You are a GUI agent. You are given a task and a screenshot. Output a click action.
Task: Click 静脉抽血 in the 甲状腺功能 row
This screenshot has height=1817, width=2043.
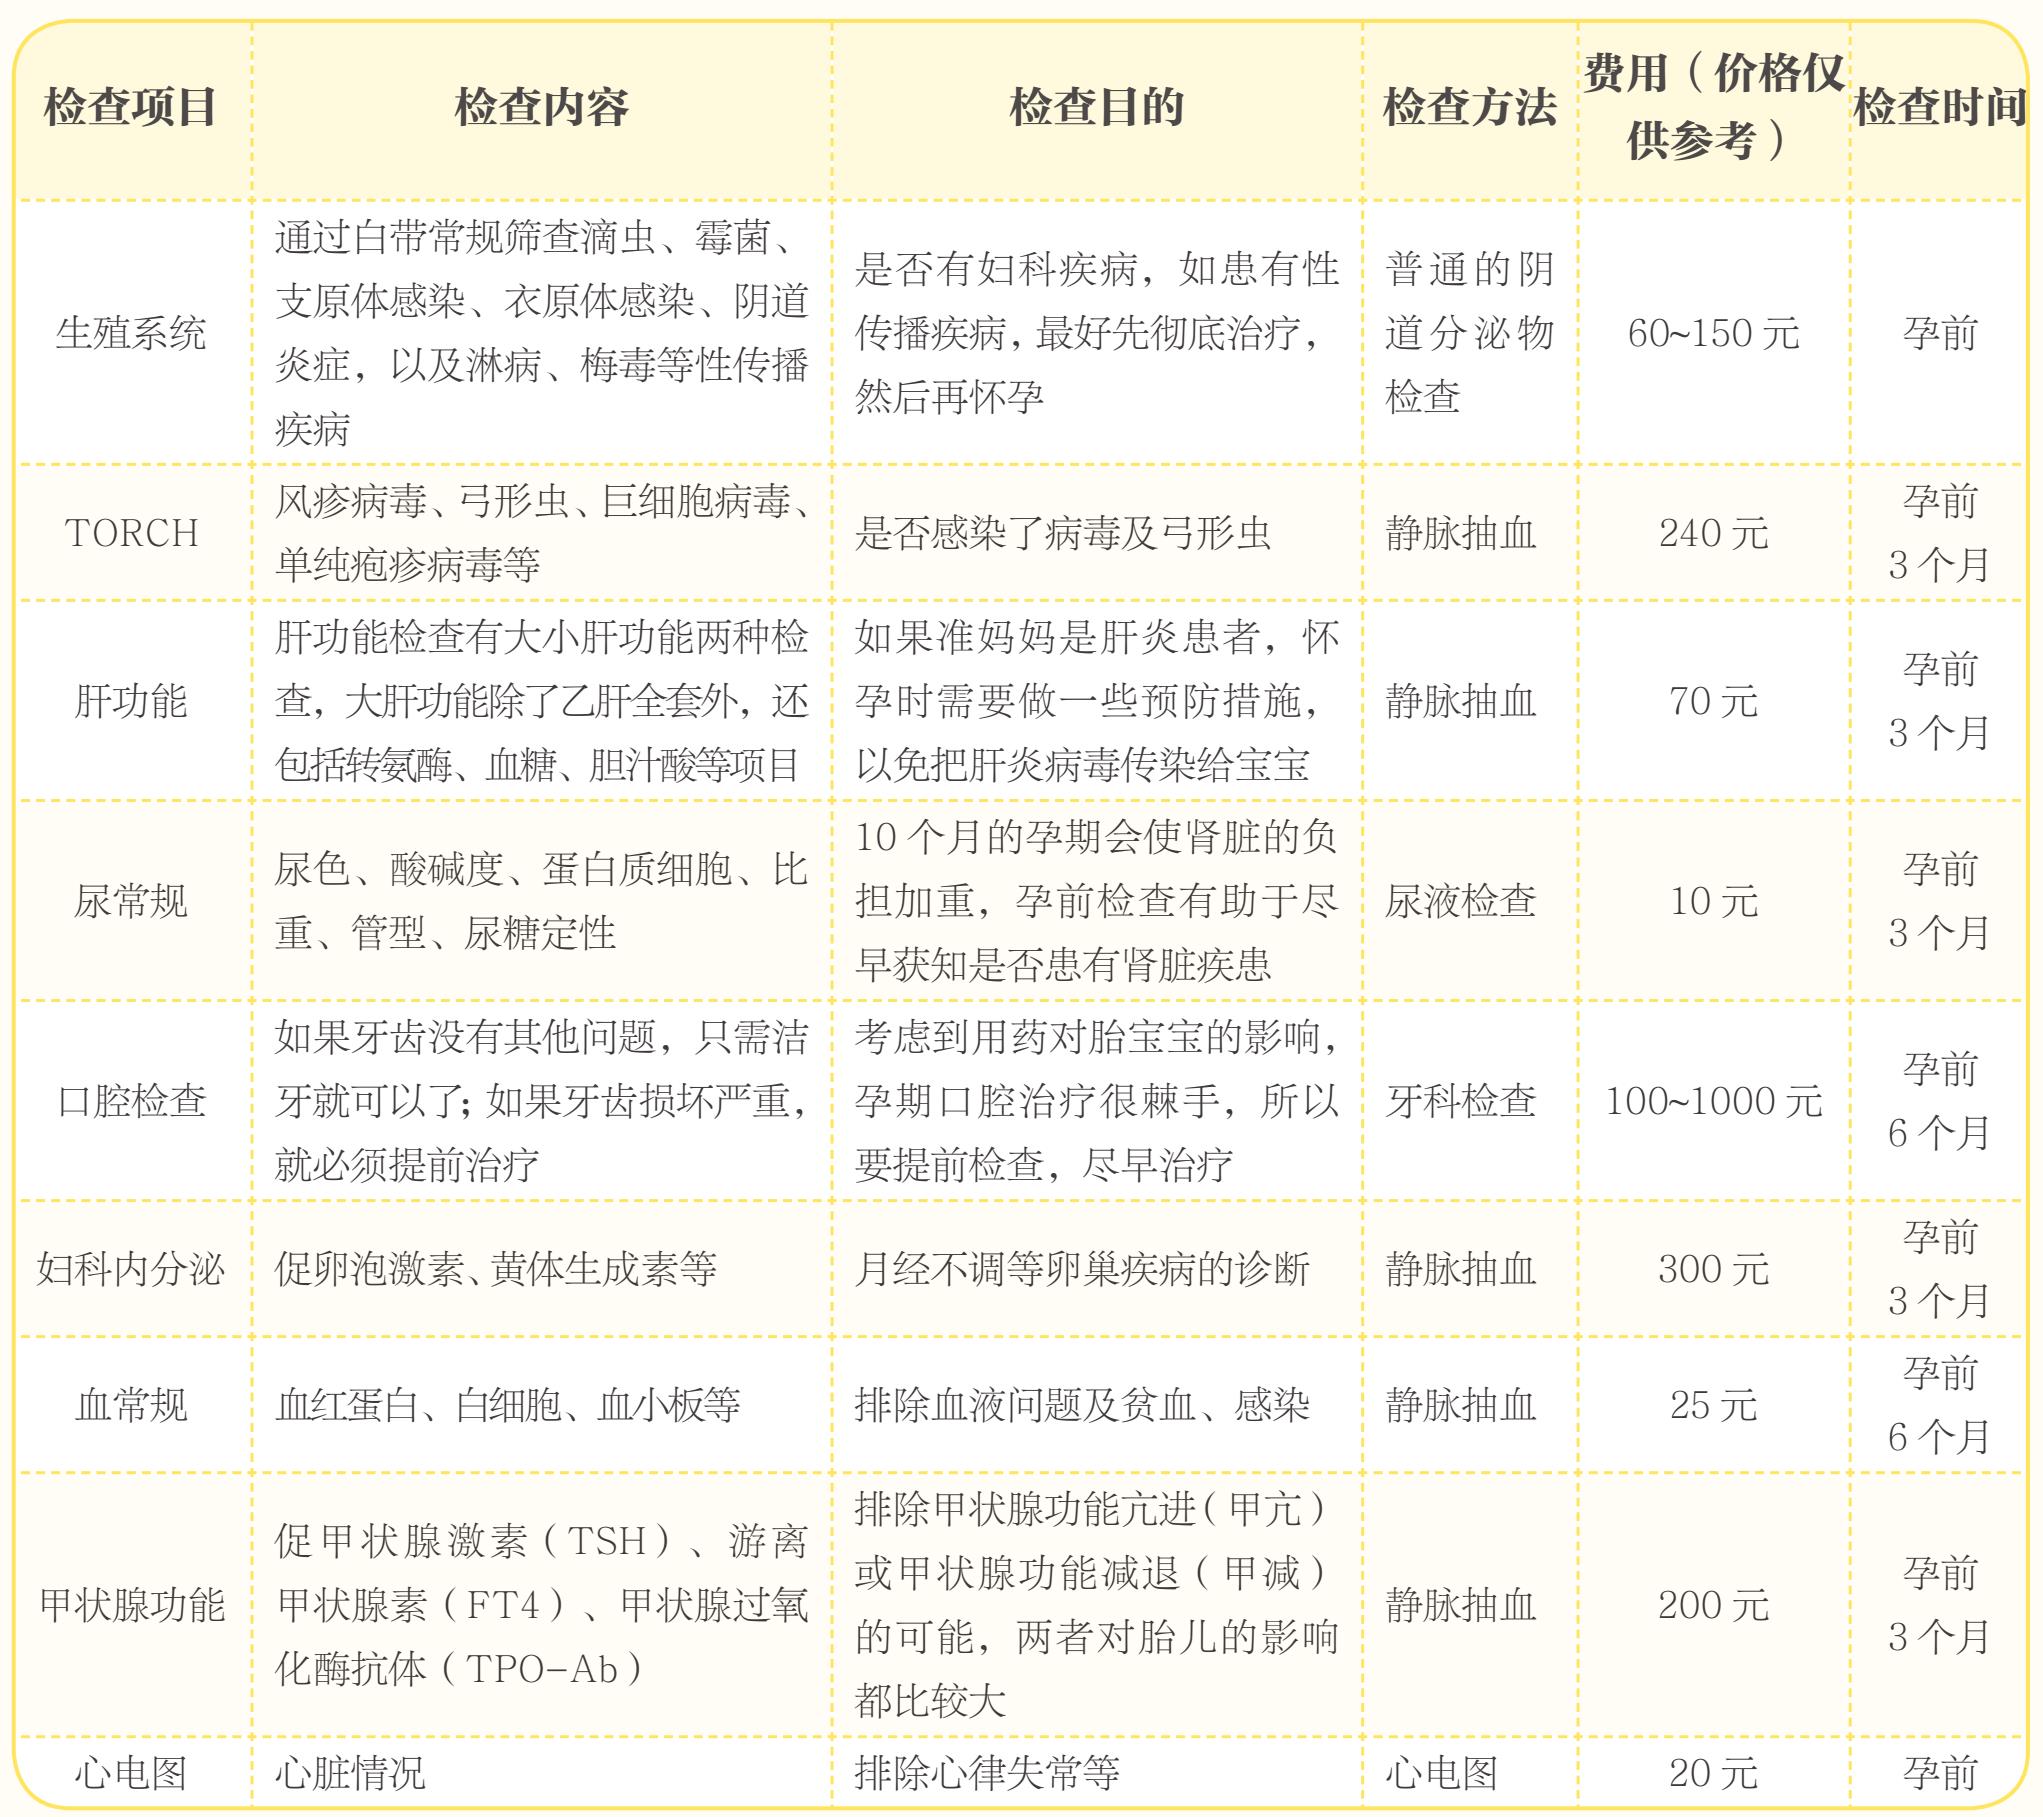(1460, 1605)
